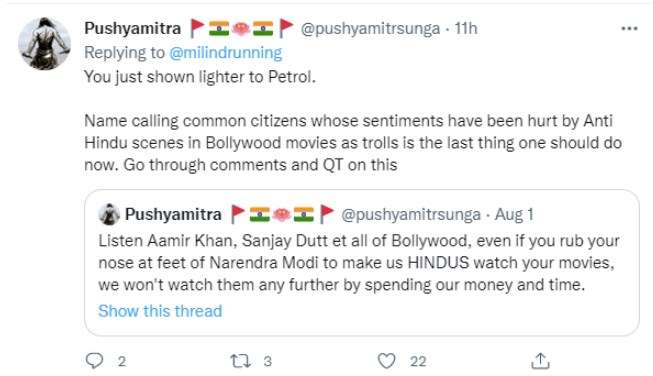This screenshot has width=653, height=376.
Task: Open the @pushyamitrsunga handle on the main tweet
Action: 370,29
